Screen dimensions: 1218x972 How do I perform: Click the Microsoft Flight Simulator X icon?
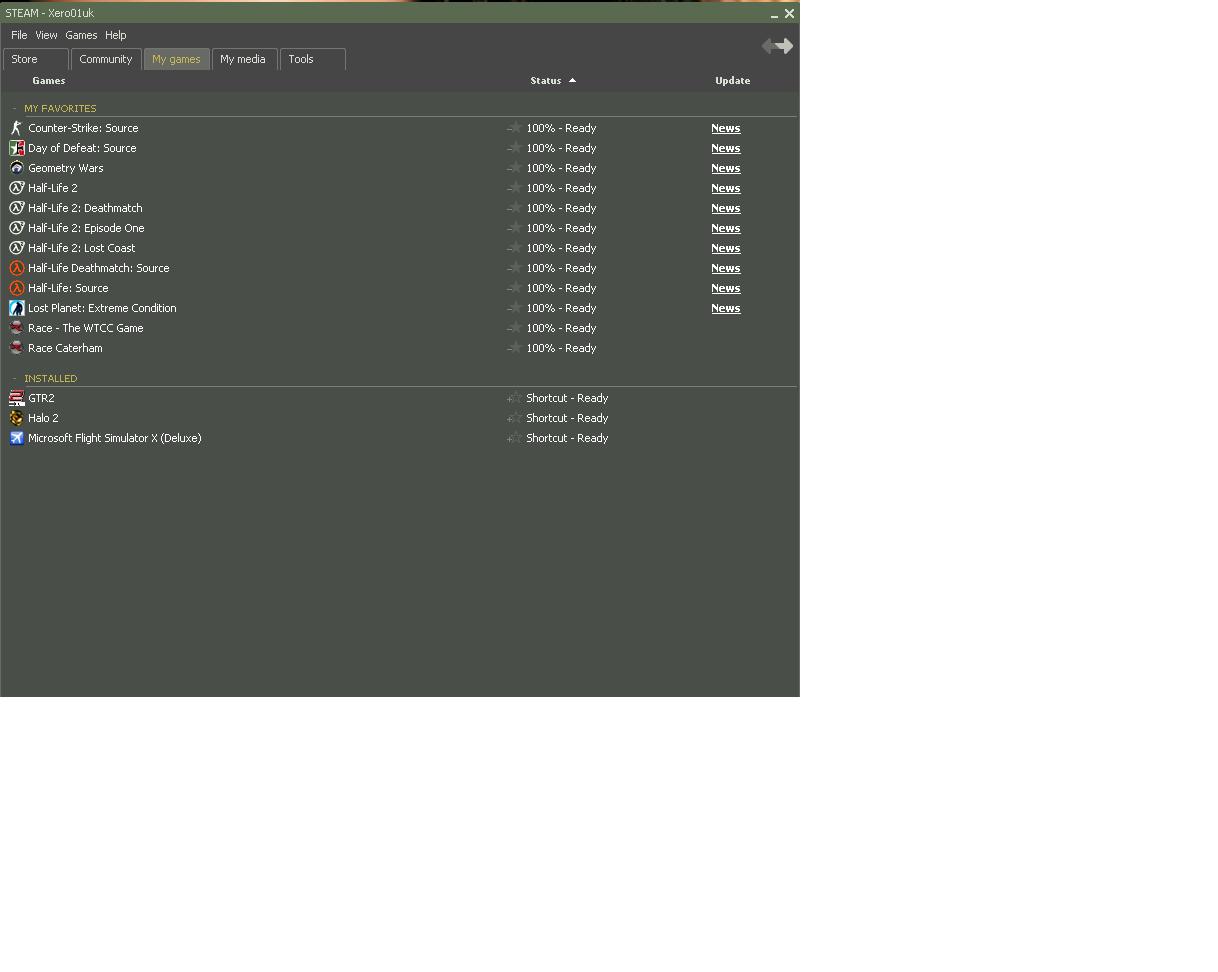pos(16,438)
